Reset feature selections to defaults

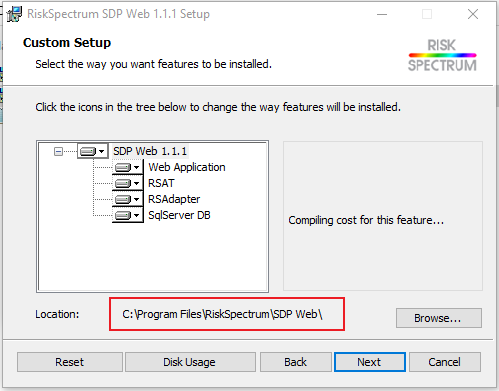tap(70, 362)
